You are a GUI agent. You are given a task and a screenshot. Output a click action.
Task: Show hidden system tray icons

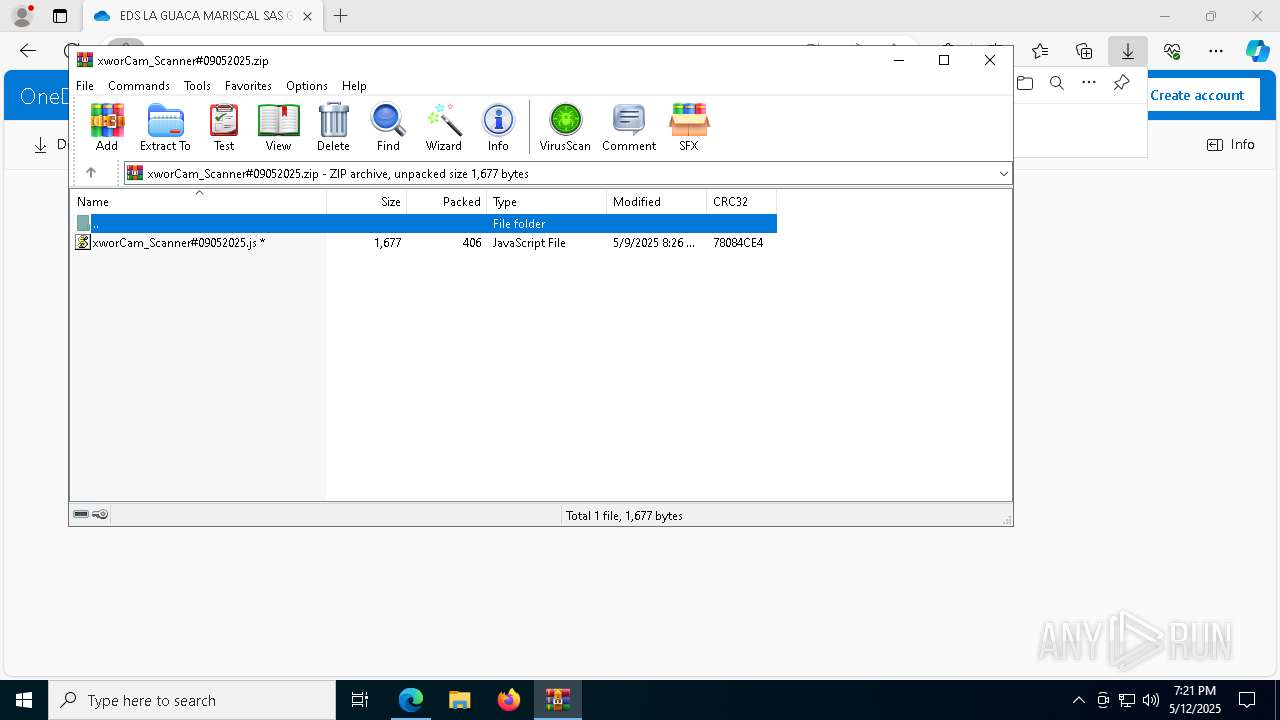tap(1079, 700)
